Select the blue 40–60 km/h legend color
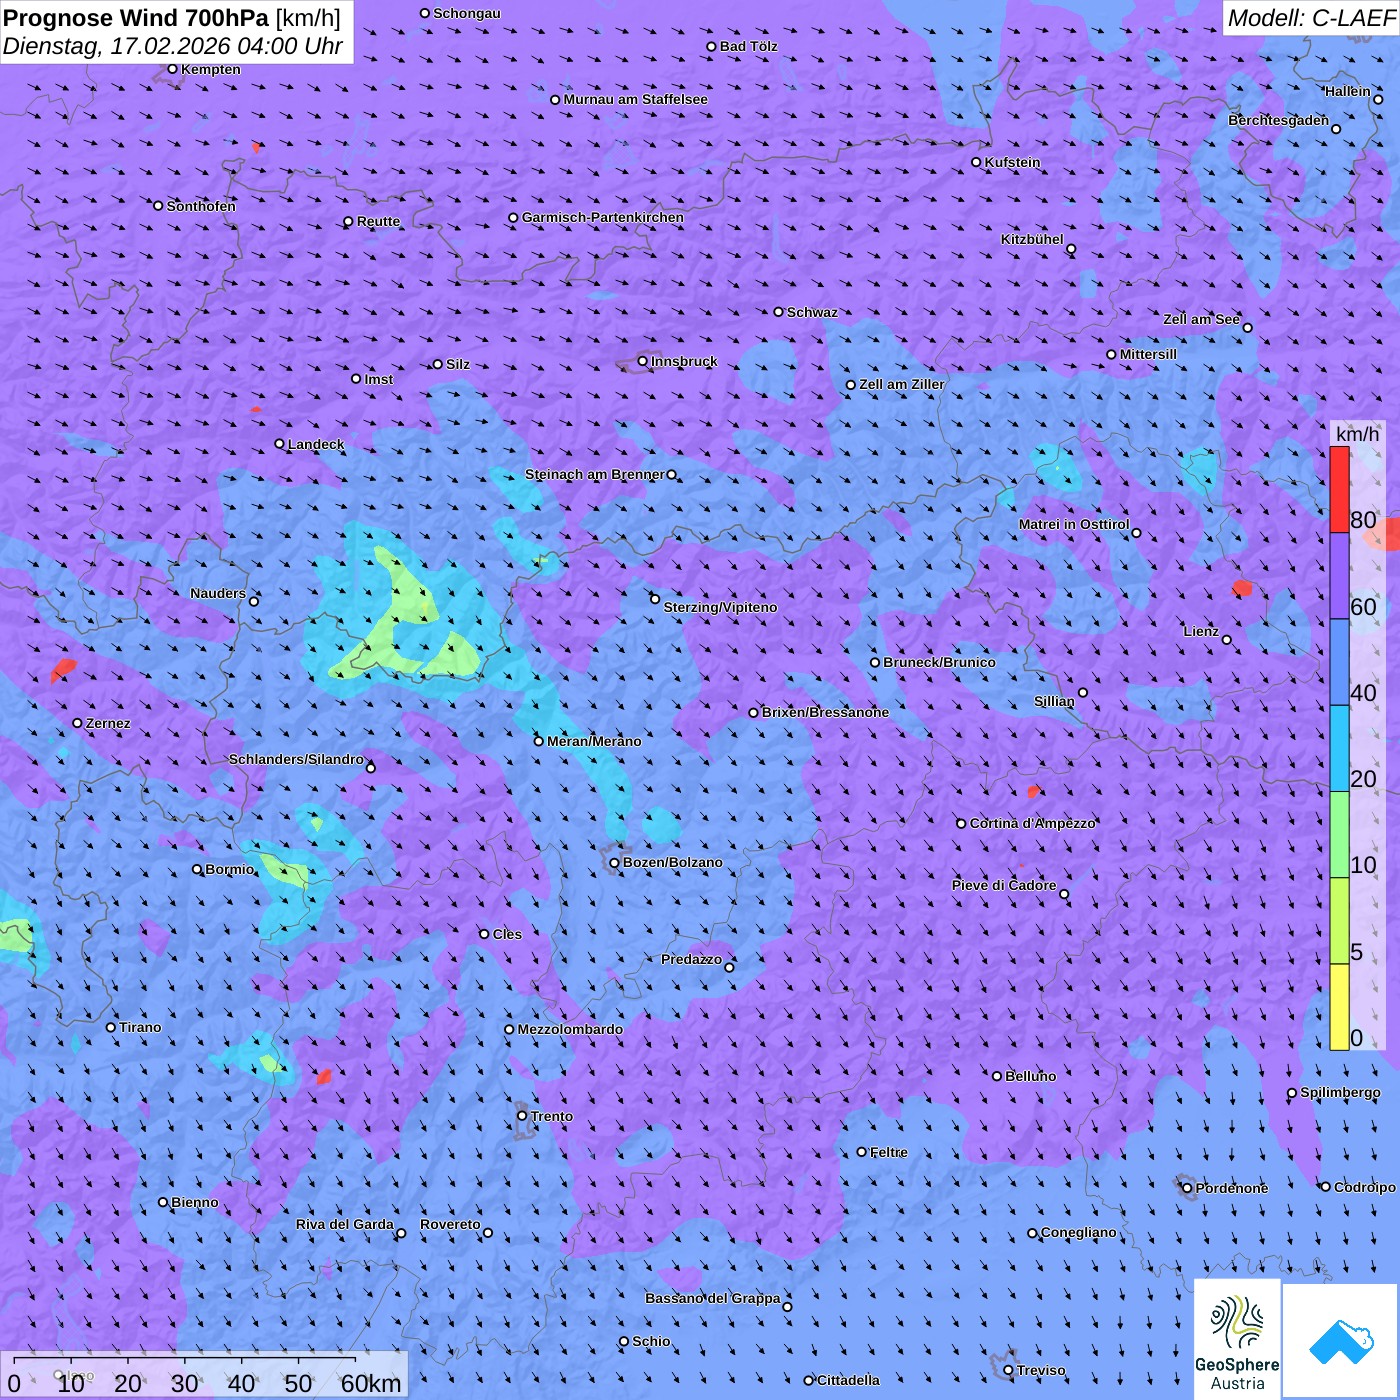The height and width of the screenshot is (1400, 1400). pyautogui.click(x=1339, y=662)
